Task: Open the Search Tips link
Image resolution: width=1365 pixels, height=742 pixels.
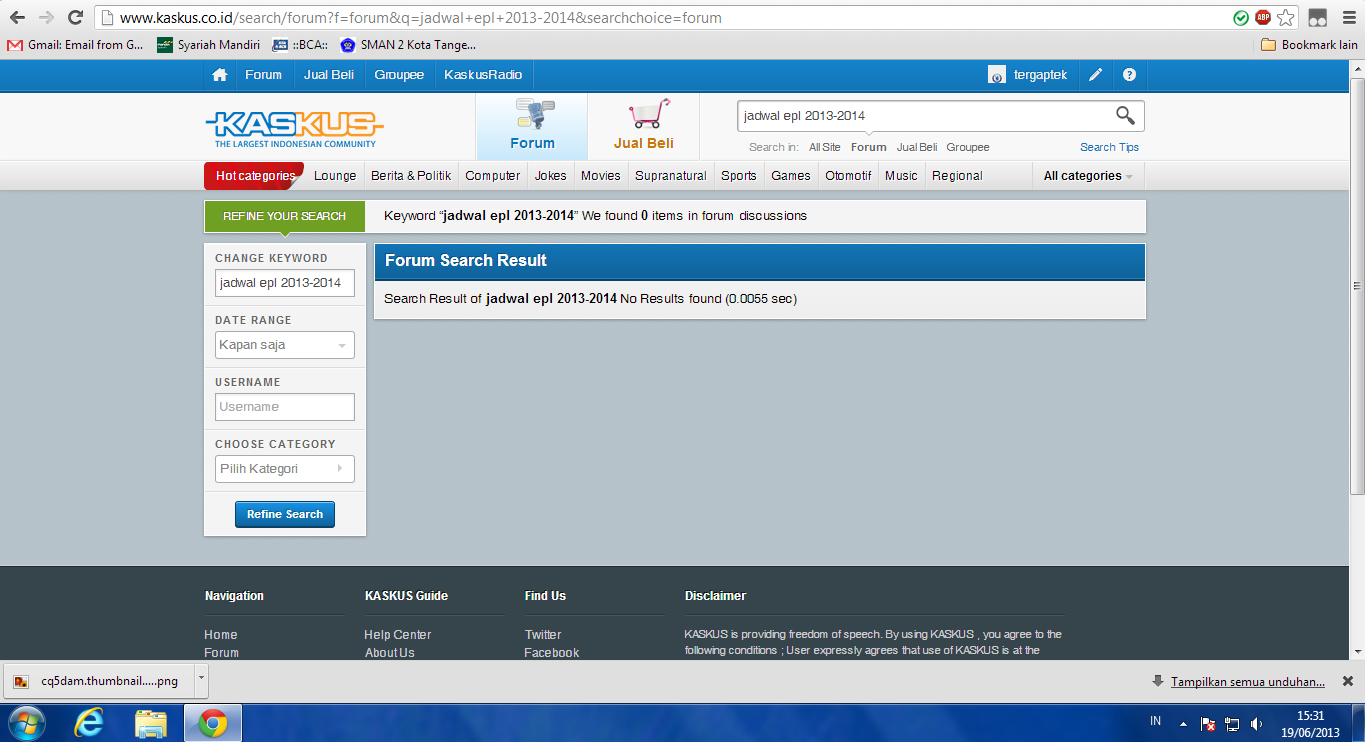Action: [1109, 147]
